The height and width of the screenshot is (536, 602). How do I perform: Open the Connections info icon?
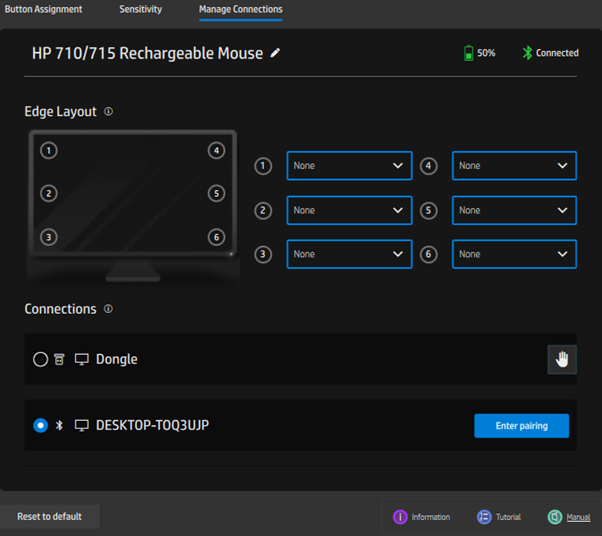[x=109, y=309]
